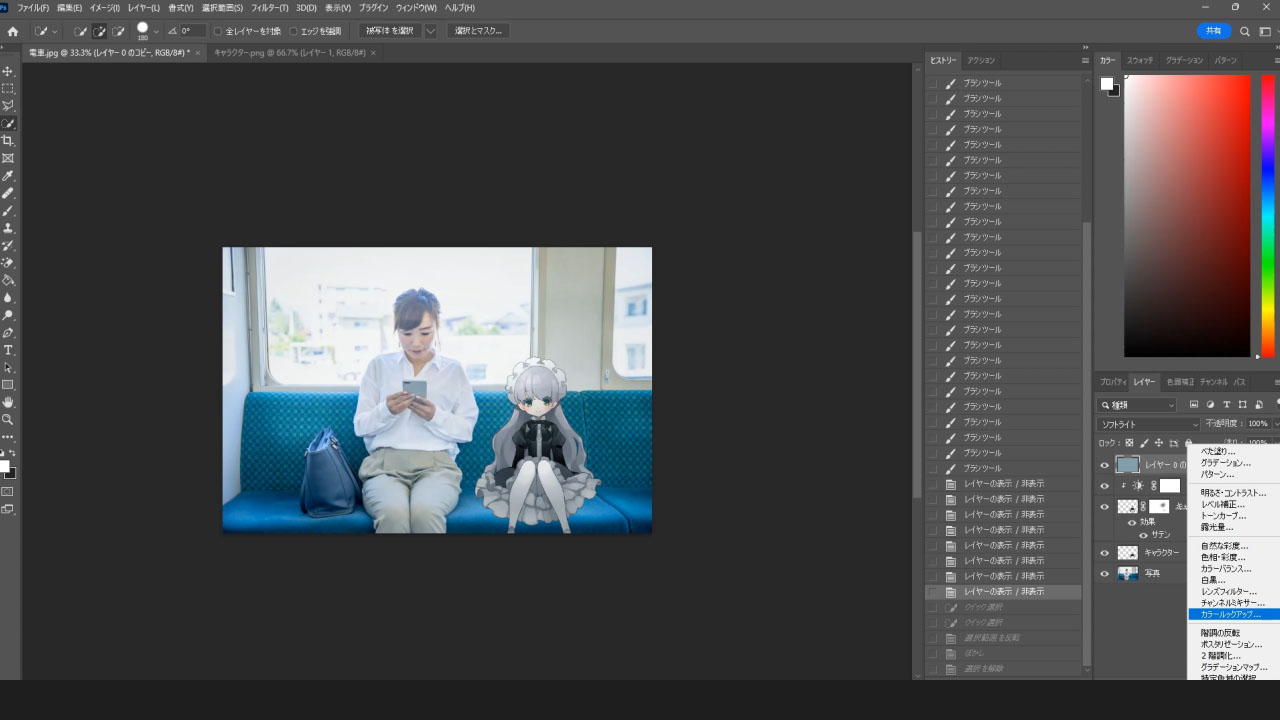Select the Path Selection tool
This screenshot has width=1280, height=720.
coord(8,367)
